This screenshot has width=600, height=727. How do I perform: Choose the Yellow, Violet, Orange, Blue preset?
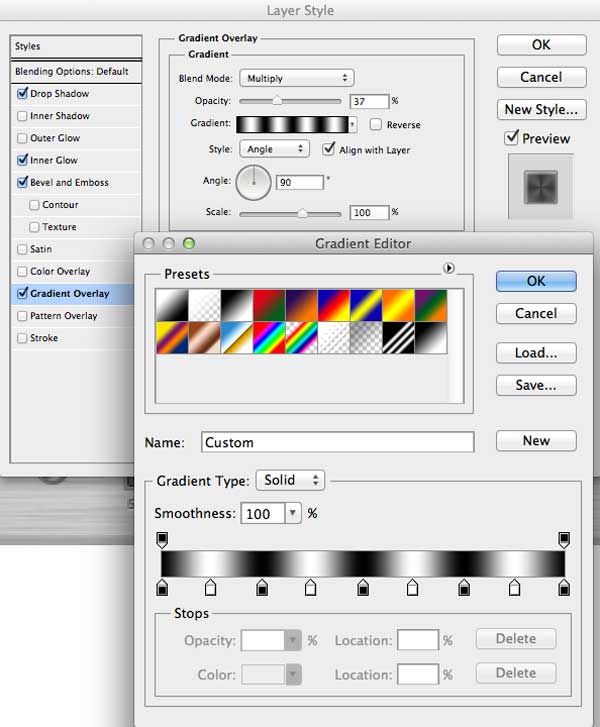[172, 338]
